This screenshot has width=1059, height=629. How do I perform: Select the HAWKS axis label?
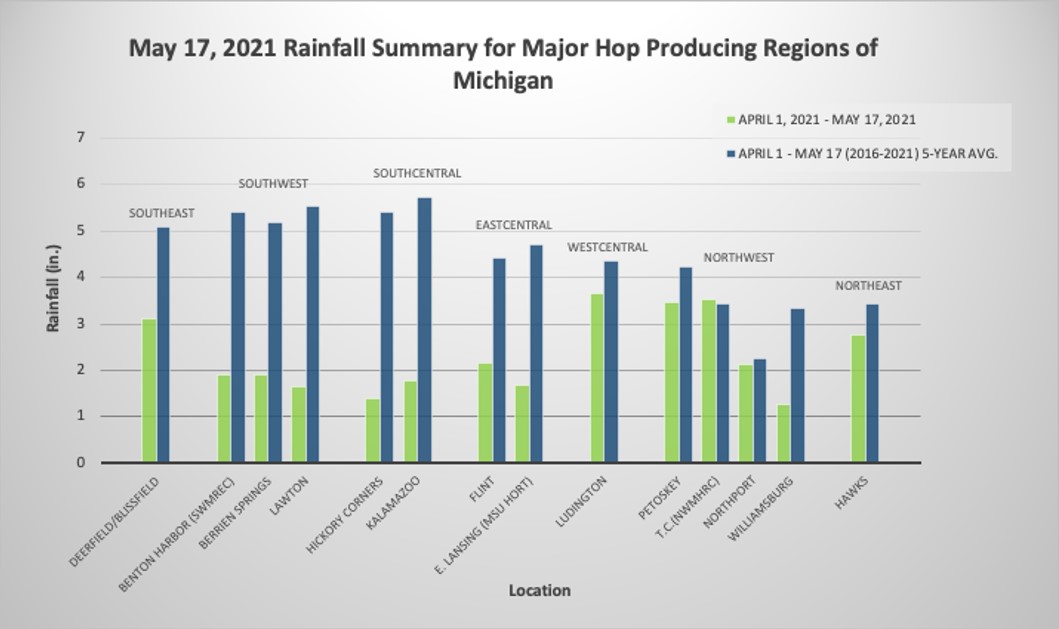(x=851, y=493)
